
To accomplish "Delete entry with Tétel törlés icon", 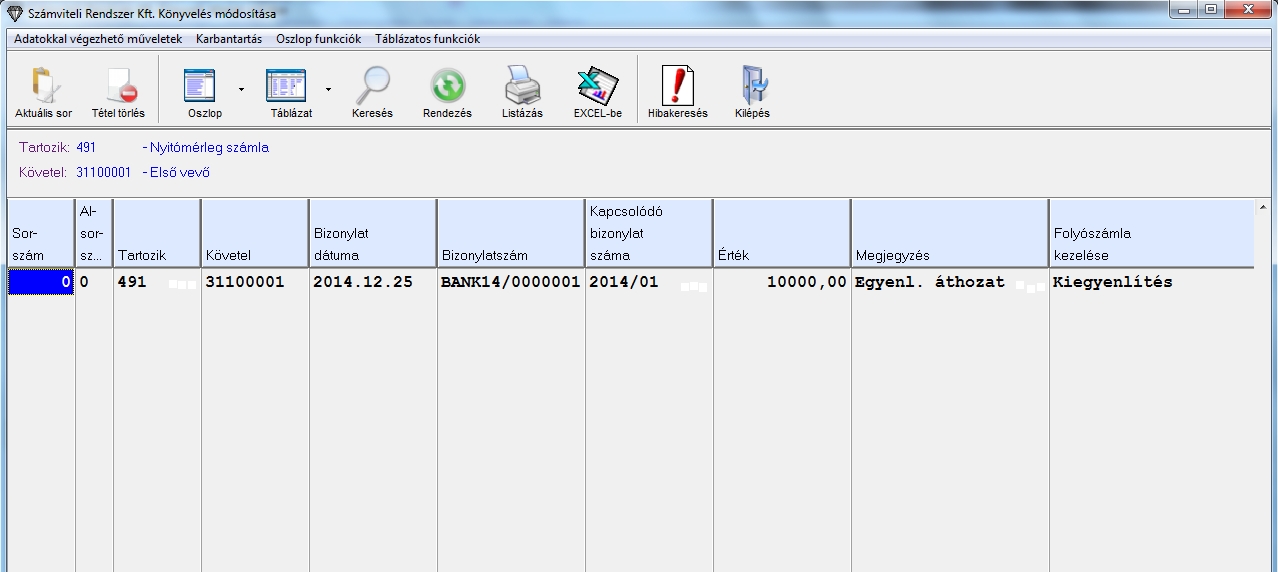I will (118, 88).
